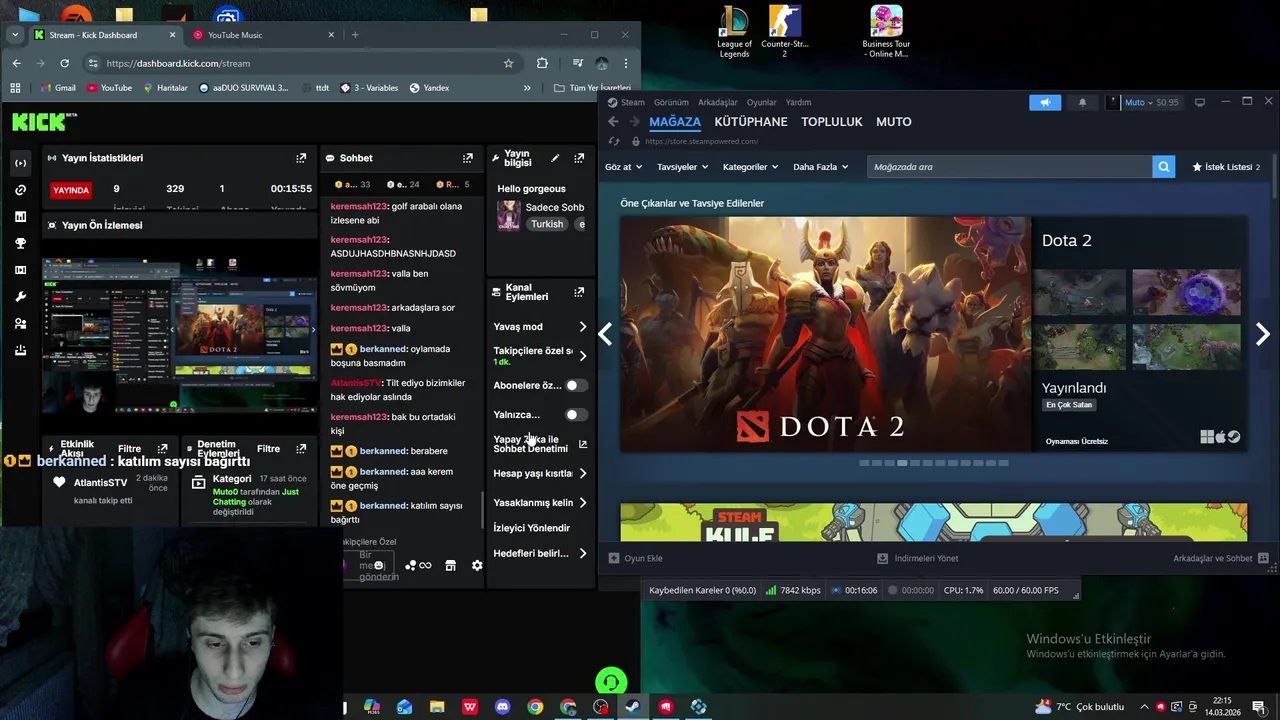Image resolution: width=1280 pixels, height=720 pixels.
Task: Click Steam store search magnifier button
Action: tap(1163, 167)
